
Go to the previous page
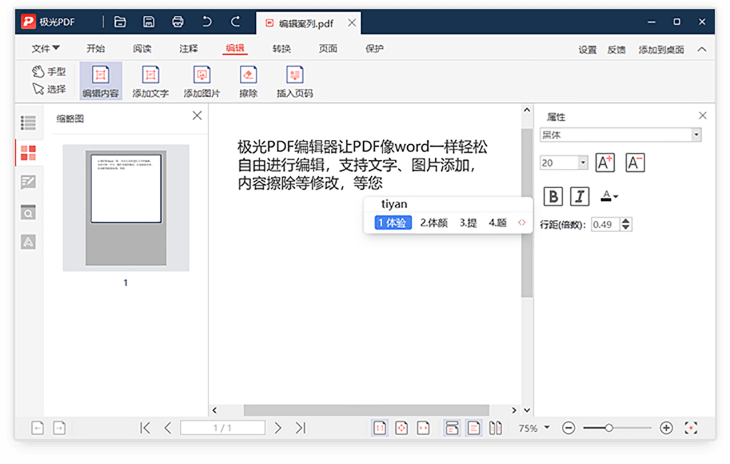(168, 428)
